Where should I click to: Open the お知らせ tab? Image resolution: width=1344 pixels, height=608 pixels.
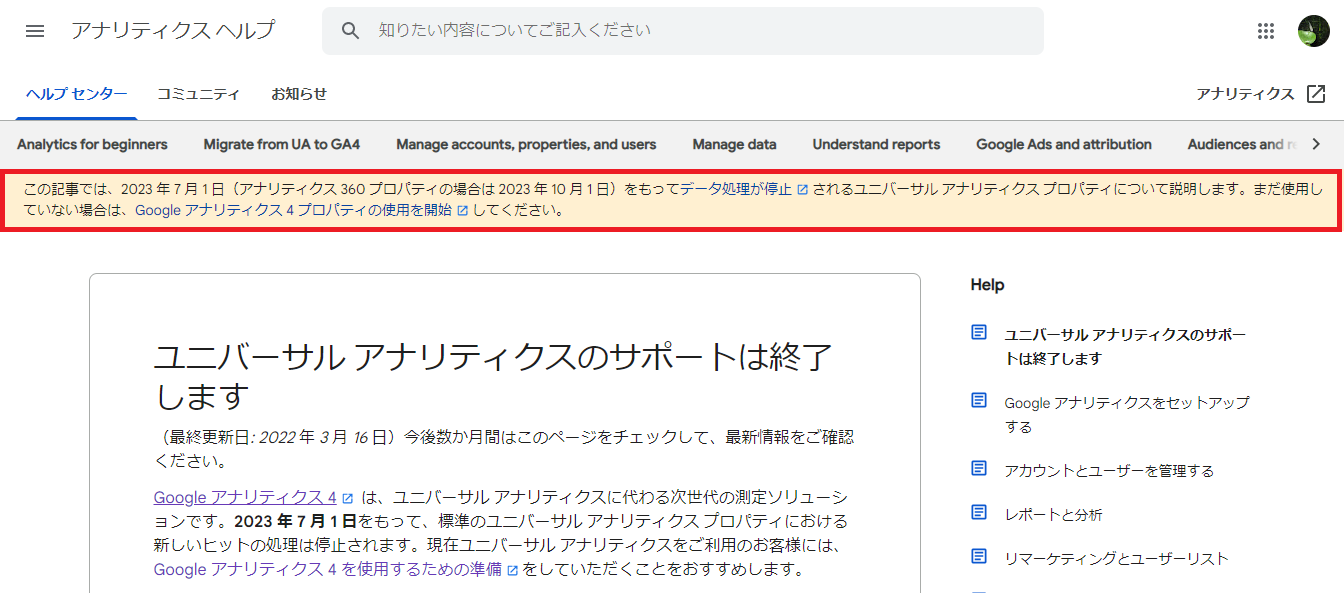pyautogui.click(x=299, y=94)
